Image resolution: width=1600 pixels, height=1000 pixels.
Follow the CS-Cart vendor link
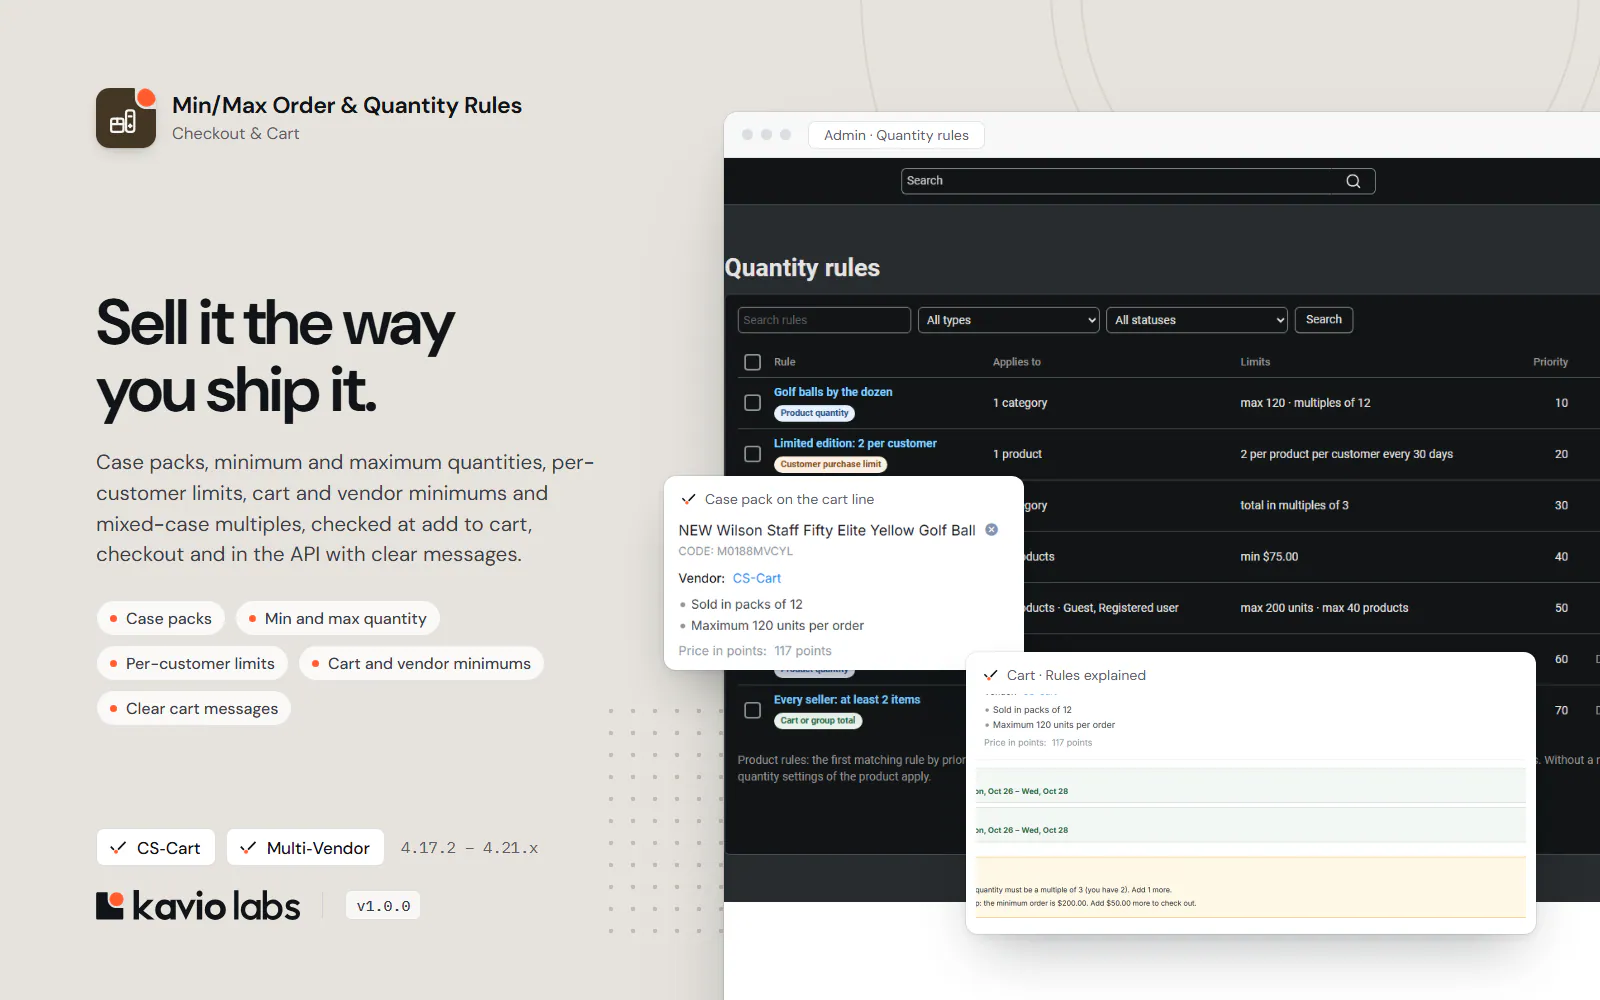click(x=757, y=578)
